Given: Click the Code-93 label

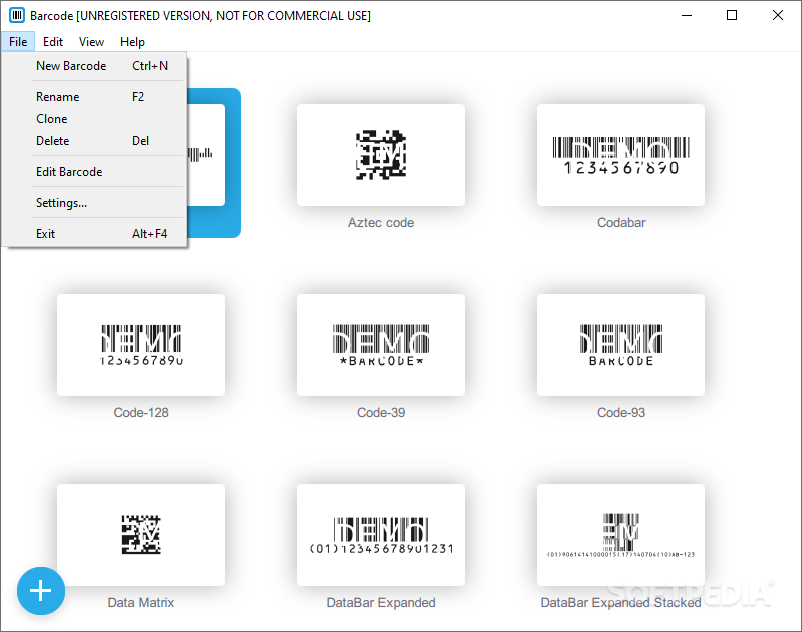Looking at the screenshot, I should [x=621, y=413].
